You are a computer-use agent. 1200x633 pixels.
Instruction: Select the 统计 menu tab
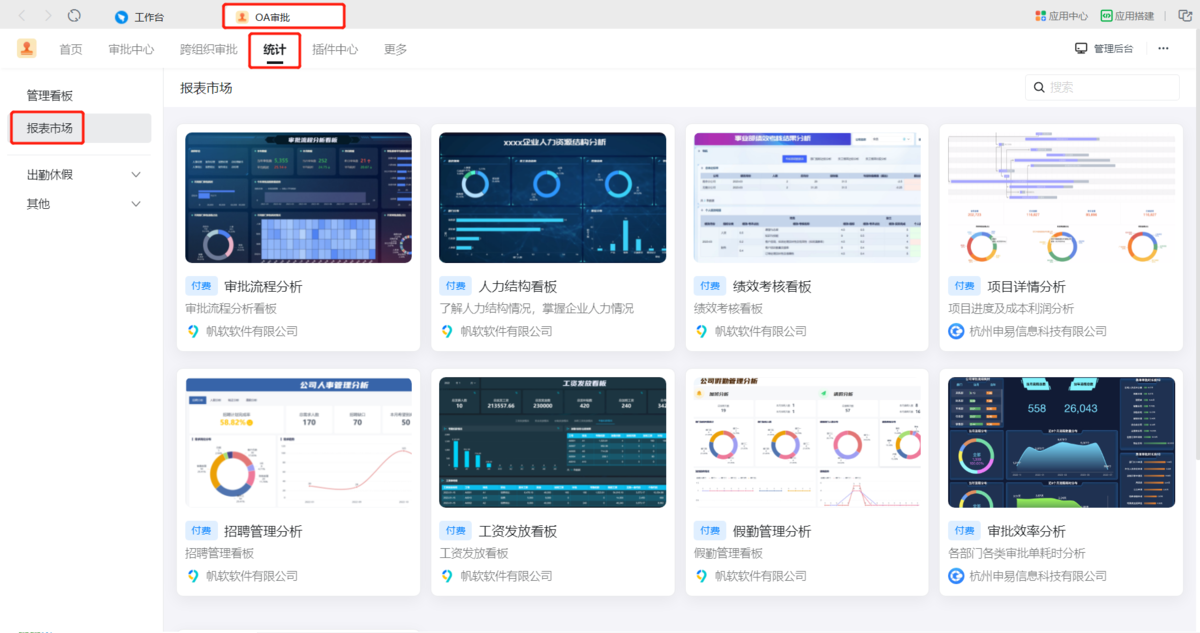[x=274, y=49]
